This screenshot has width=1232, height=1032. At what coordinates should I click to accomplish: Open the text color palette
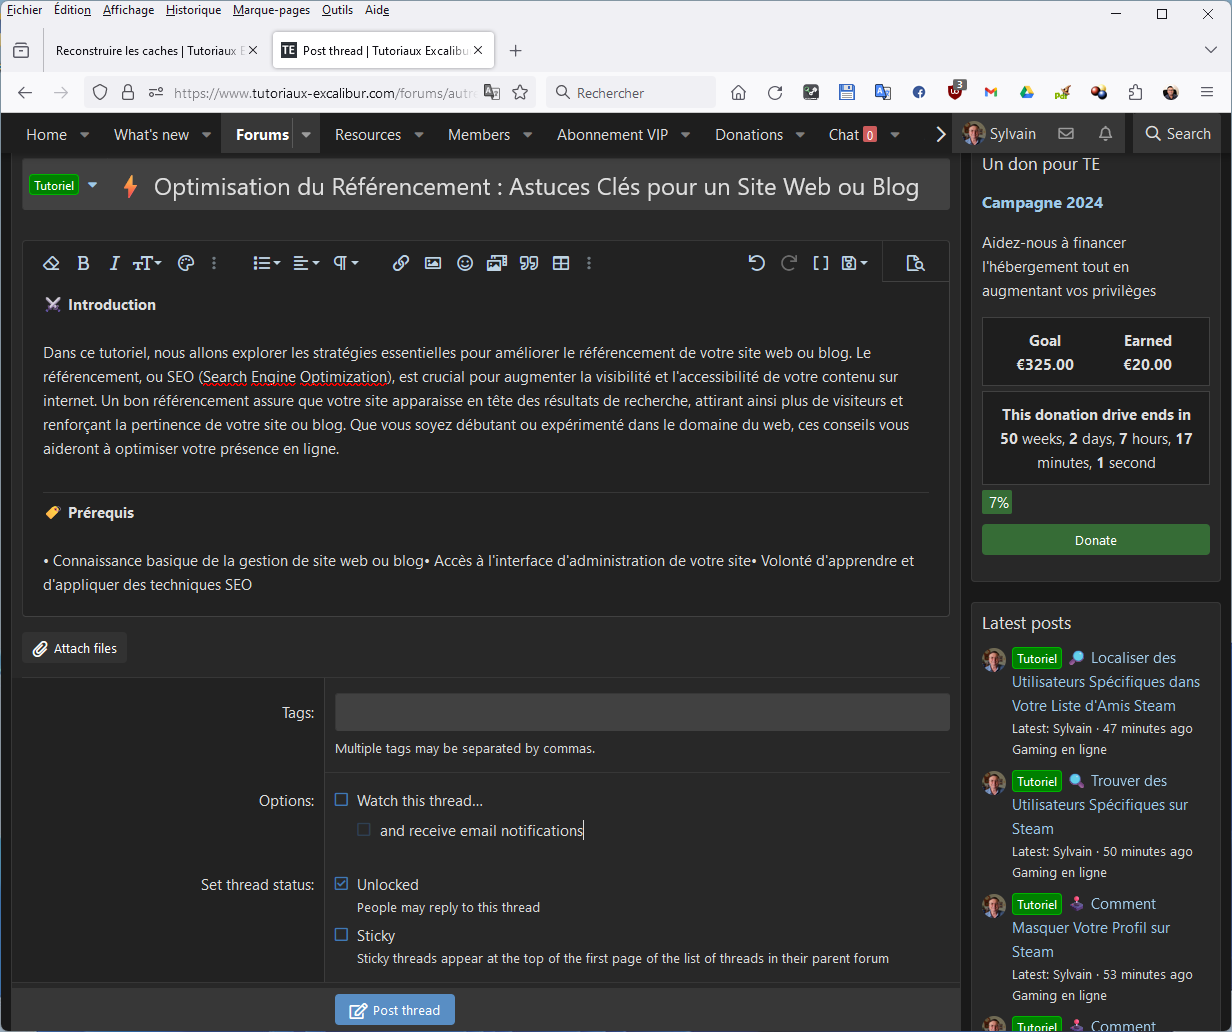pyautogui.click(x=185, y=263)
